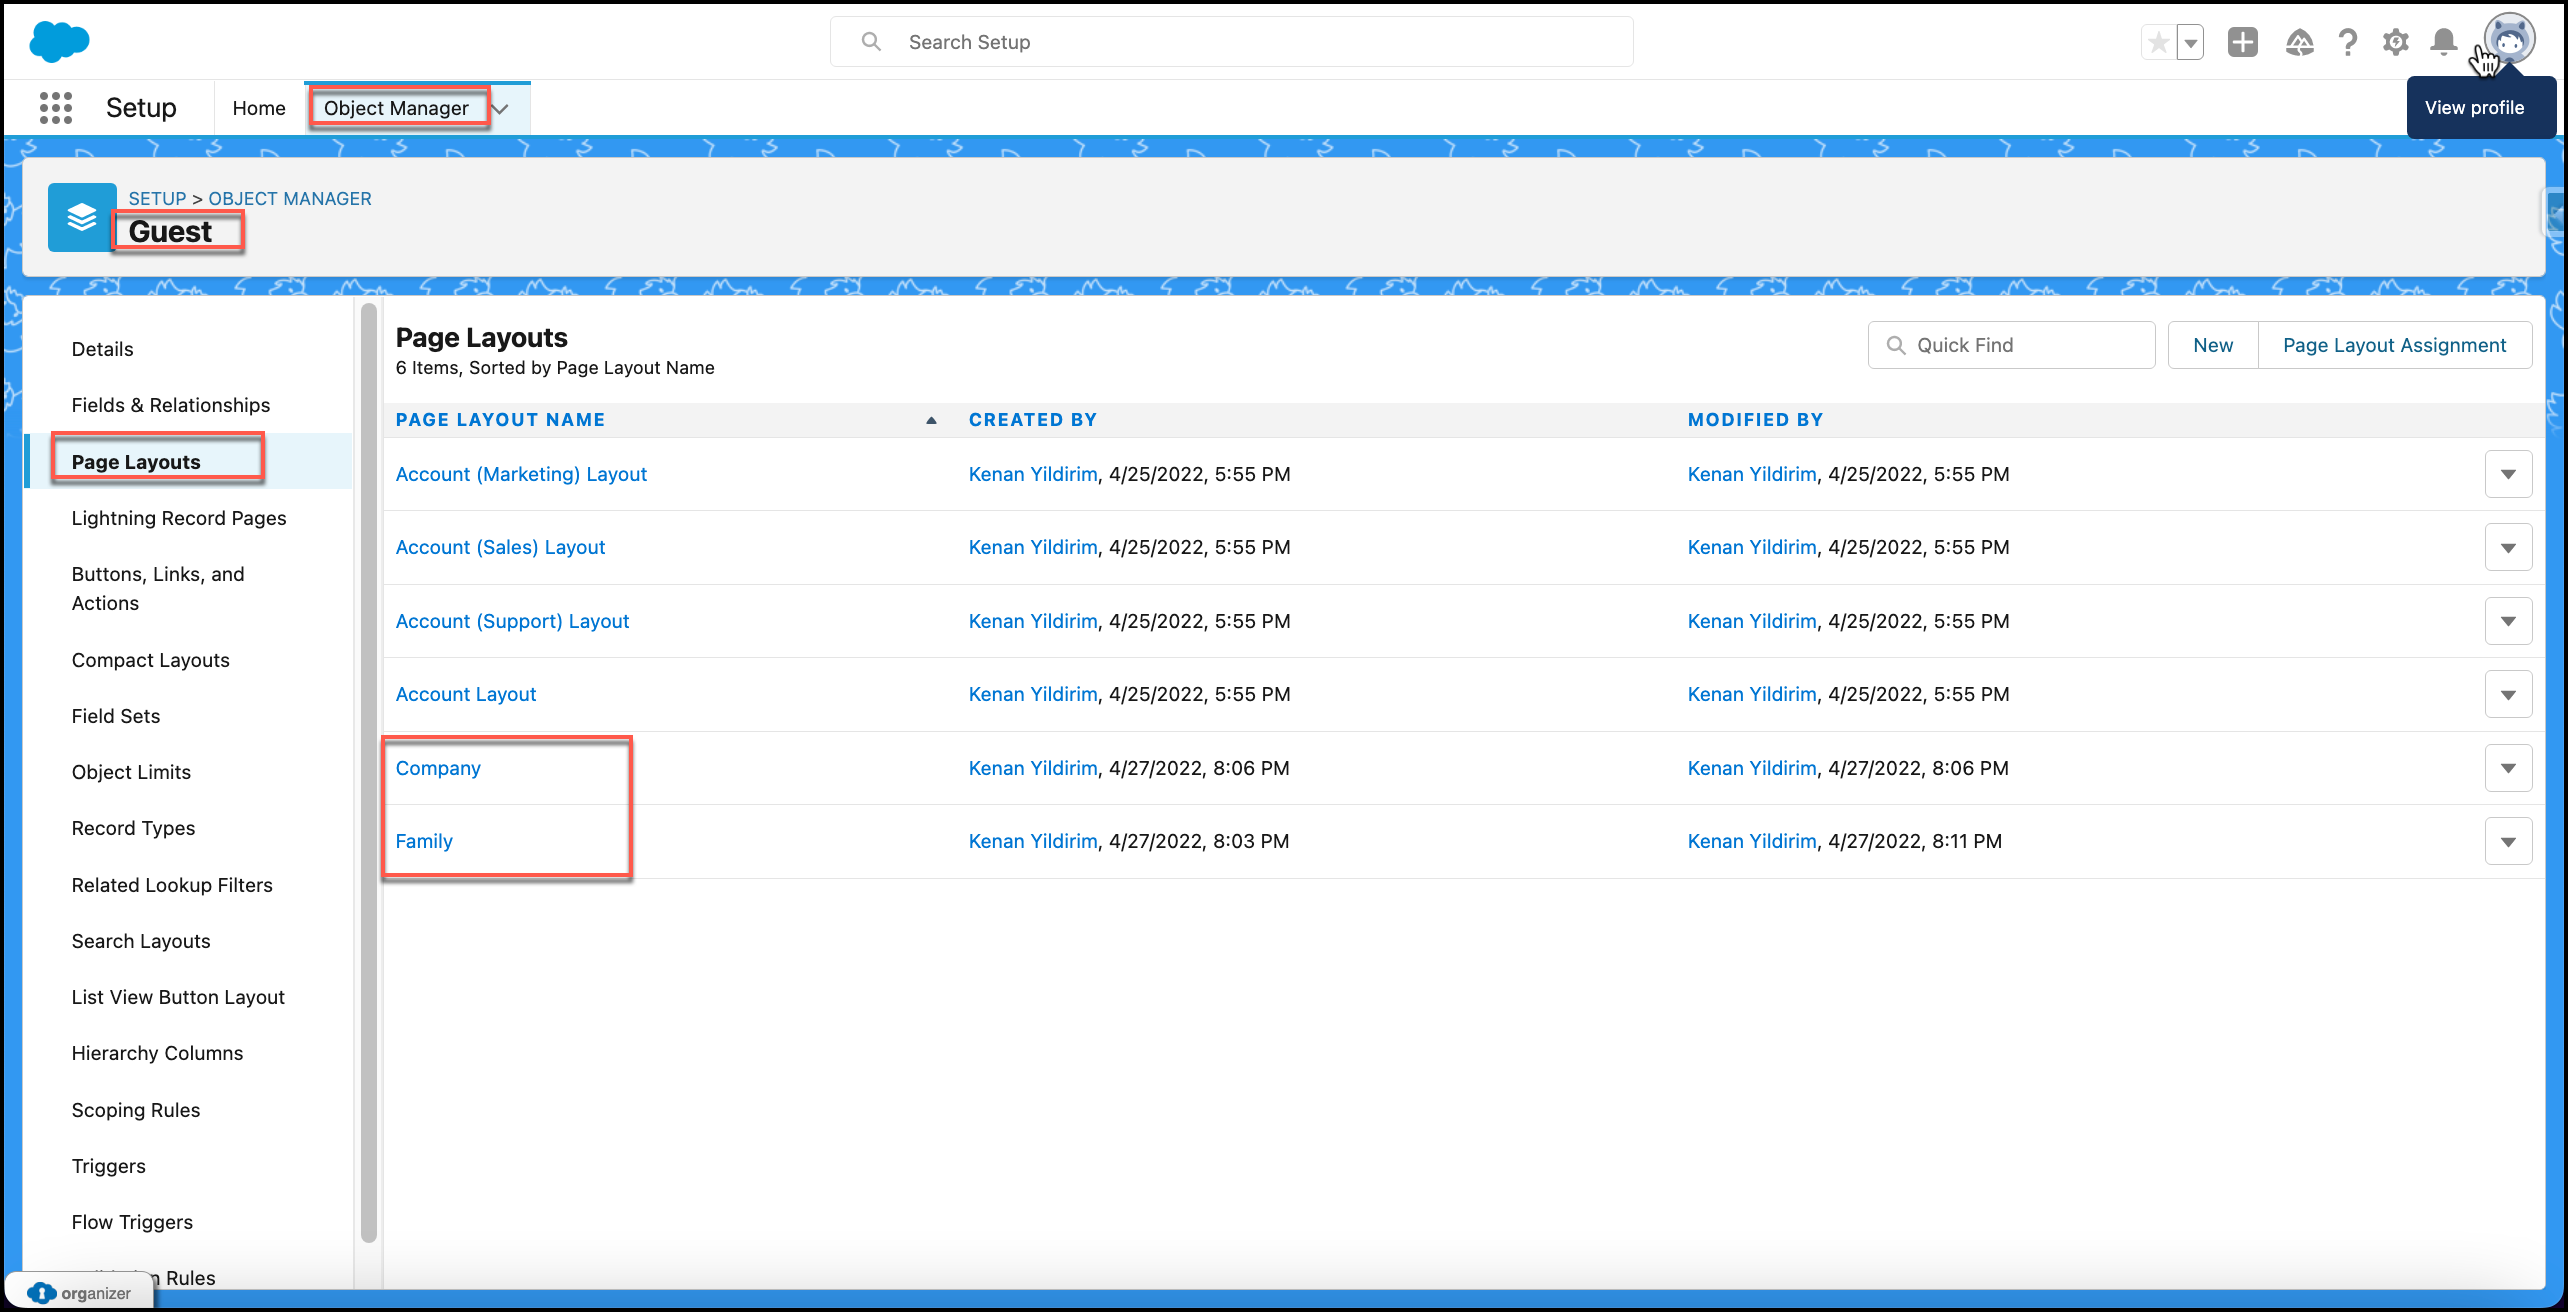Select Compact Layouts in sidebar
2568x1312 pixels.
coord(150,660)
